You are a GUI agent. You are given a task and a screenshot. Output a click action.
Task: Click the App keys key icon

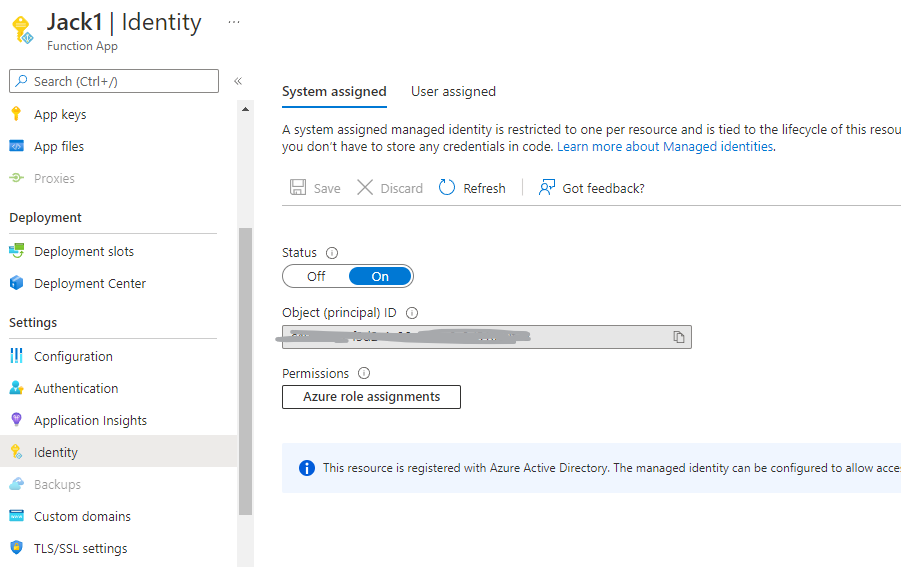click(x=16, y=114)
